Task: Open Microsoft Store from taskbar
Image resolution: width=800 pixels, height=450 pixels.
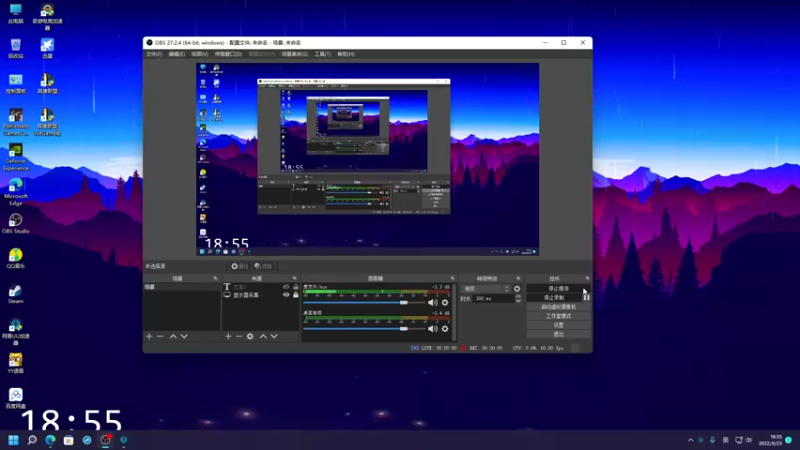Action: point(68,440)
